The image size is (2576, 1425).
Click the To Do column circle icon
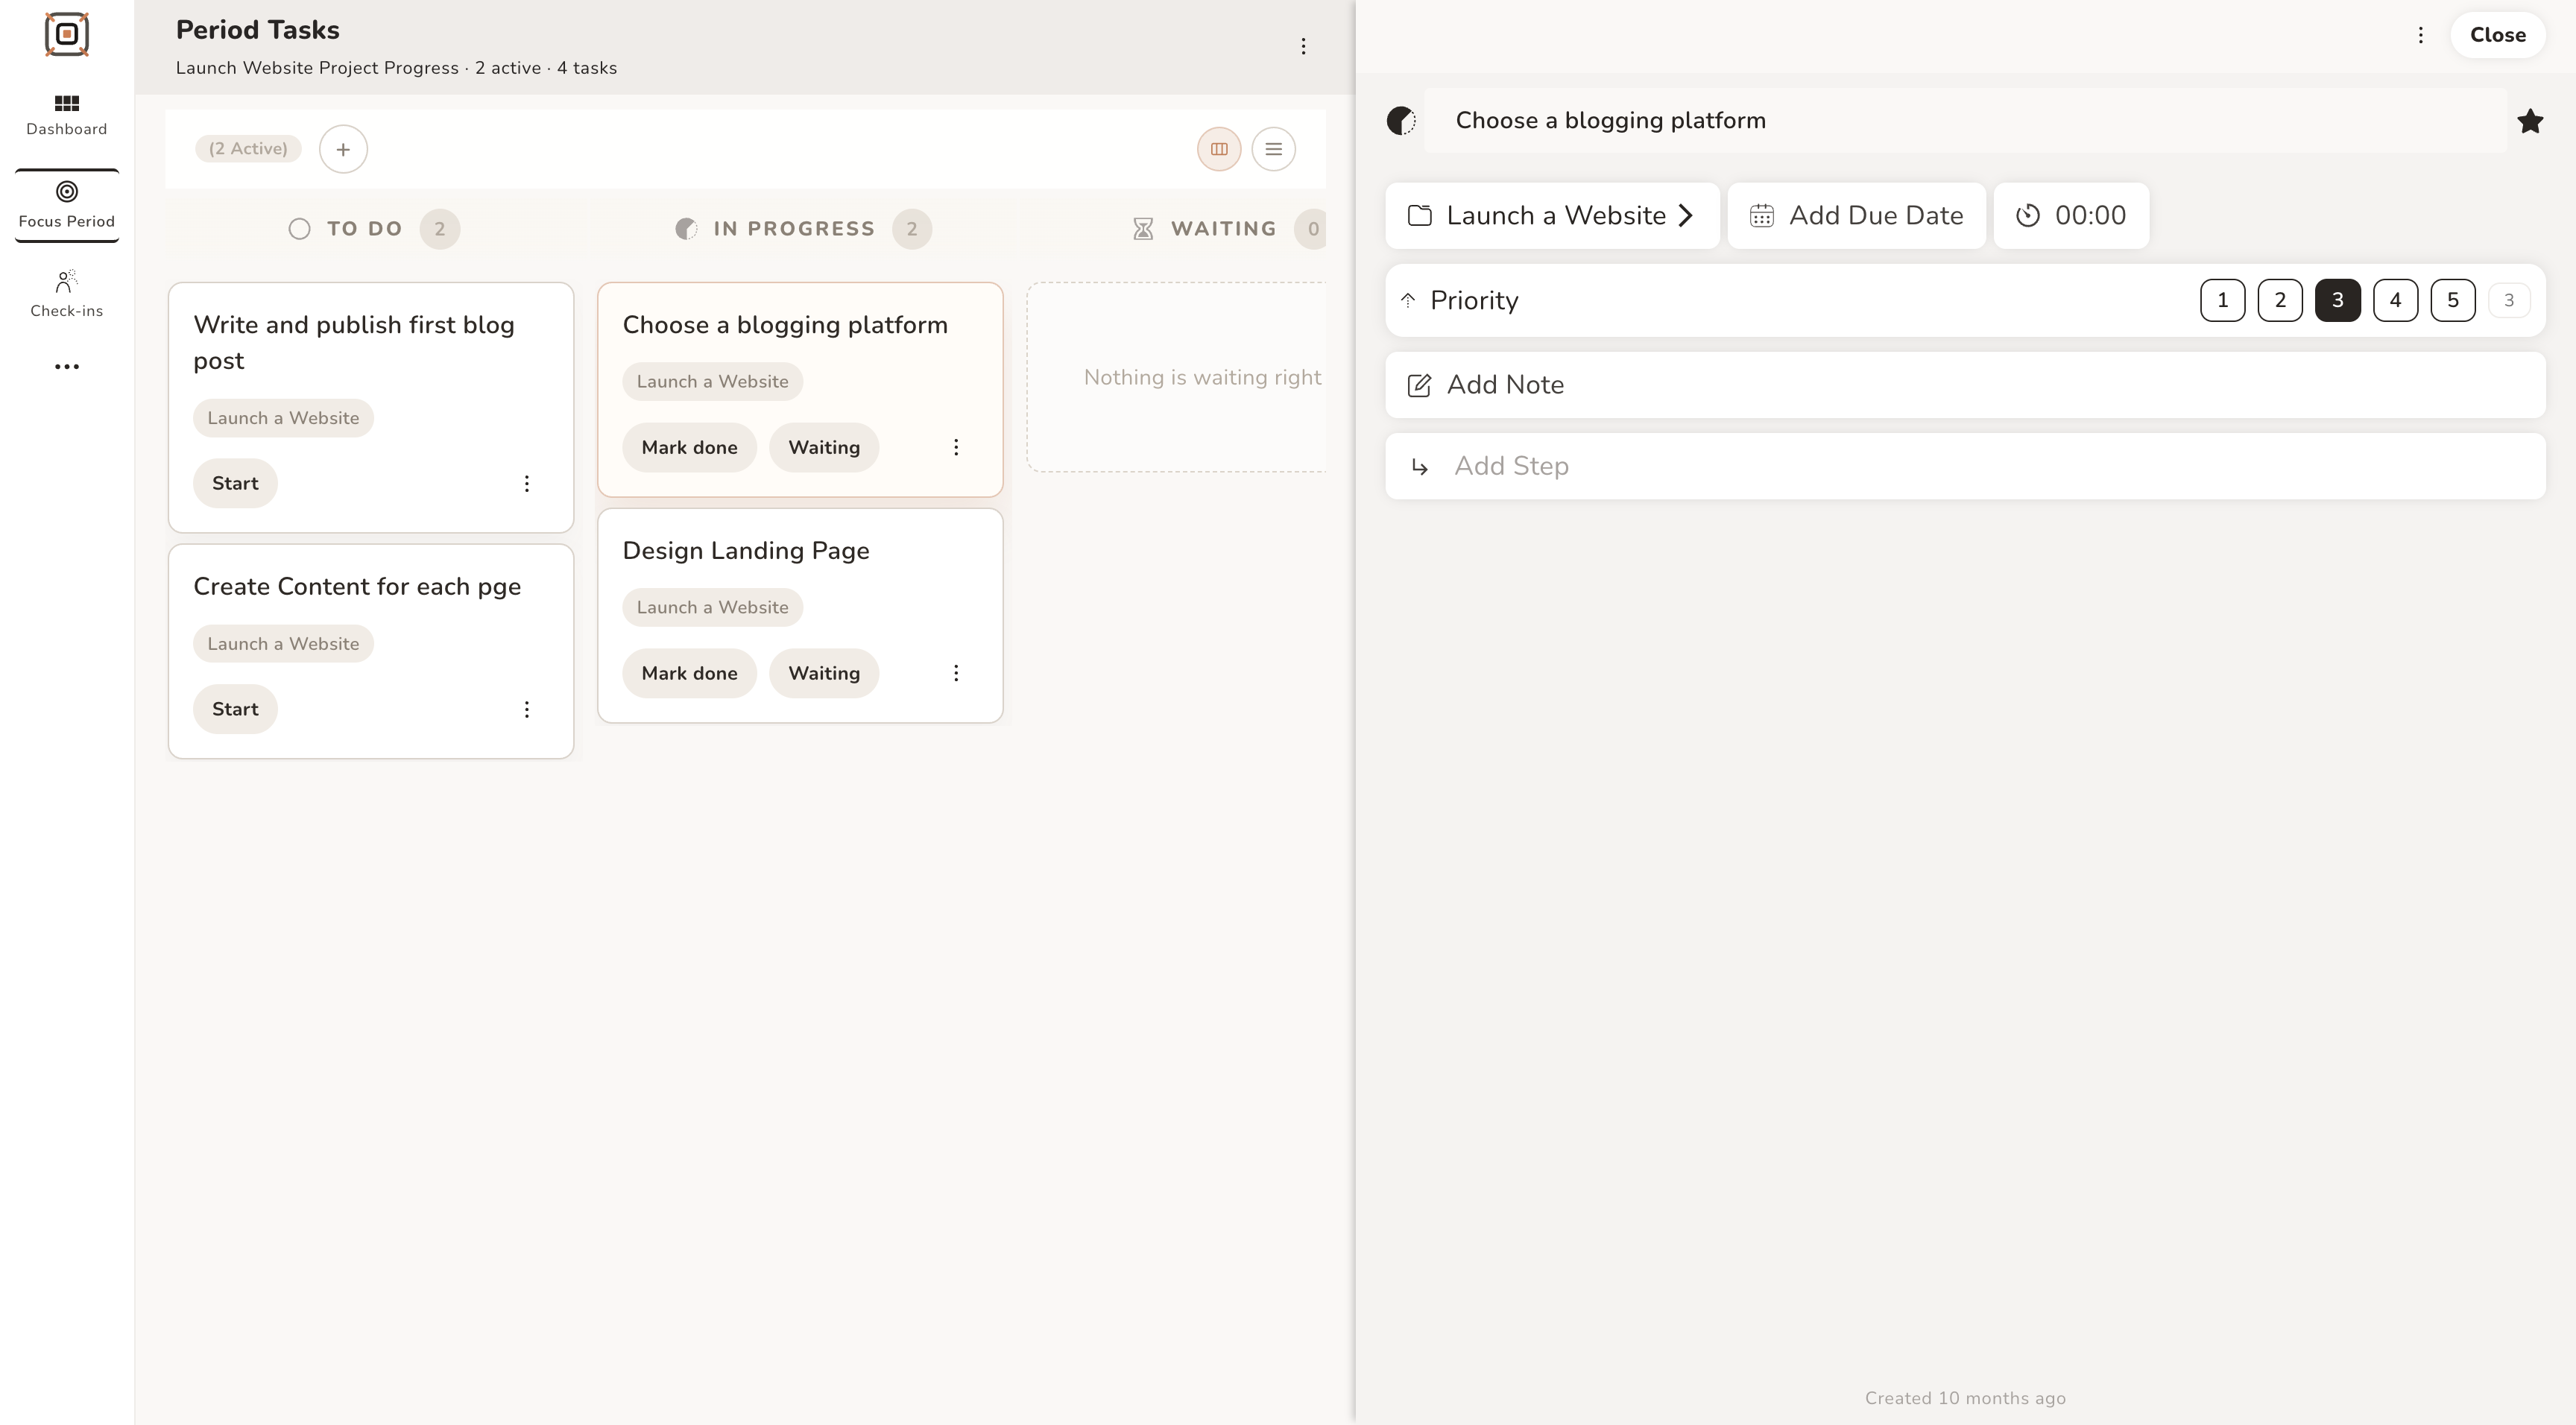[299, 229]
